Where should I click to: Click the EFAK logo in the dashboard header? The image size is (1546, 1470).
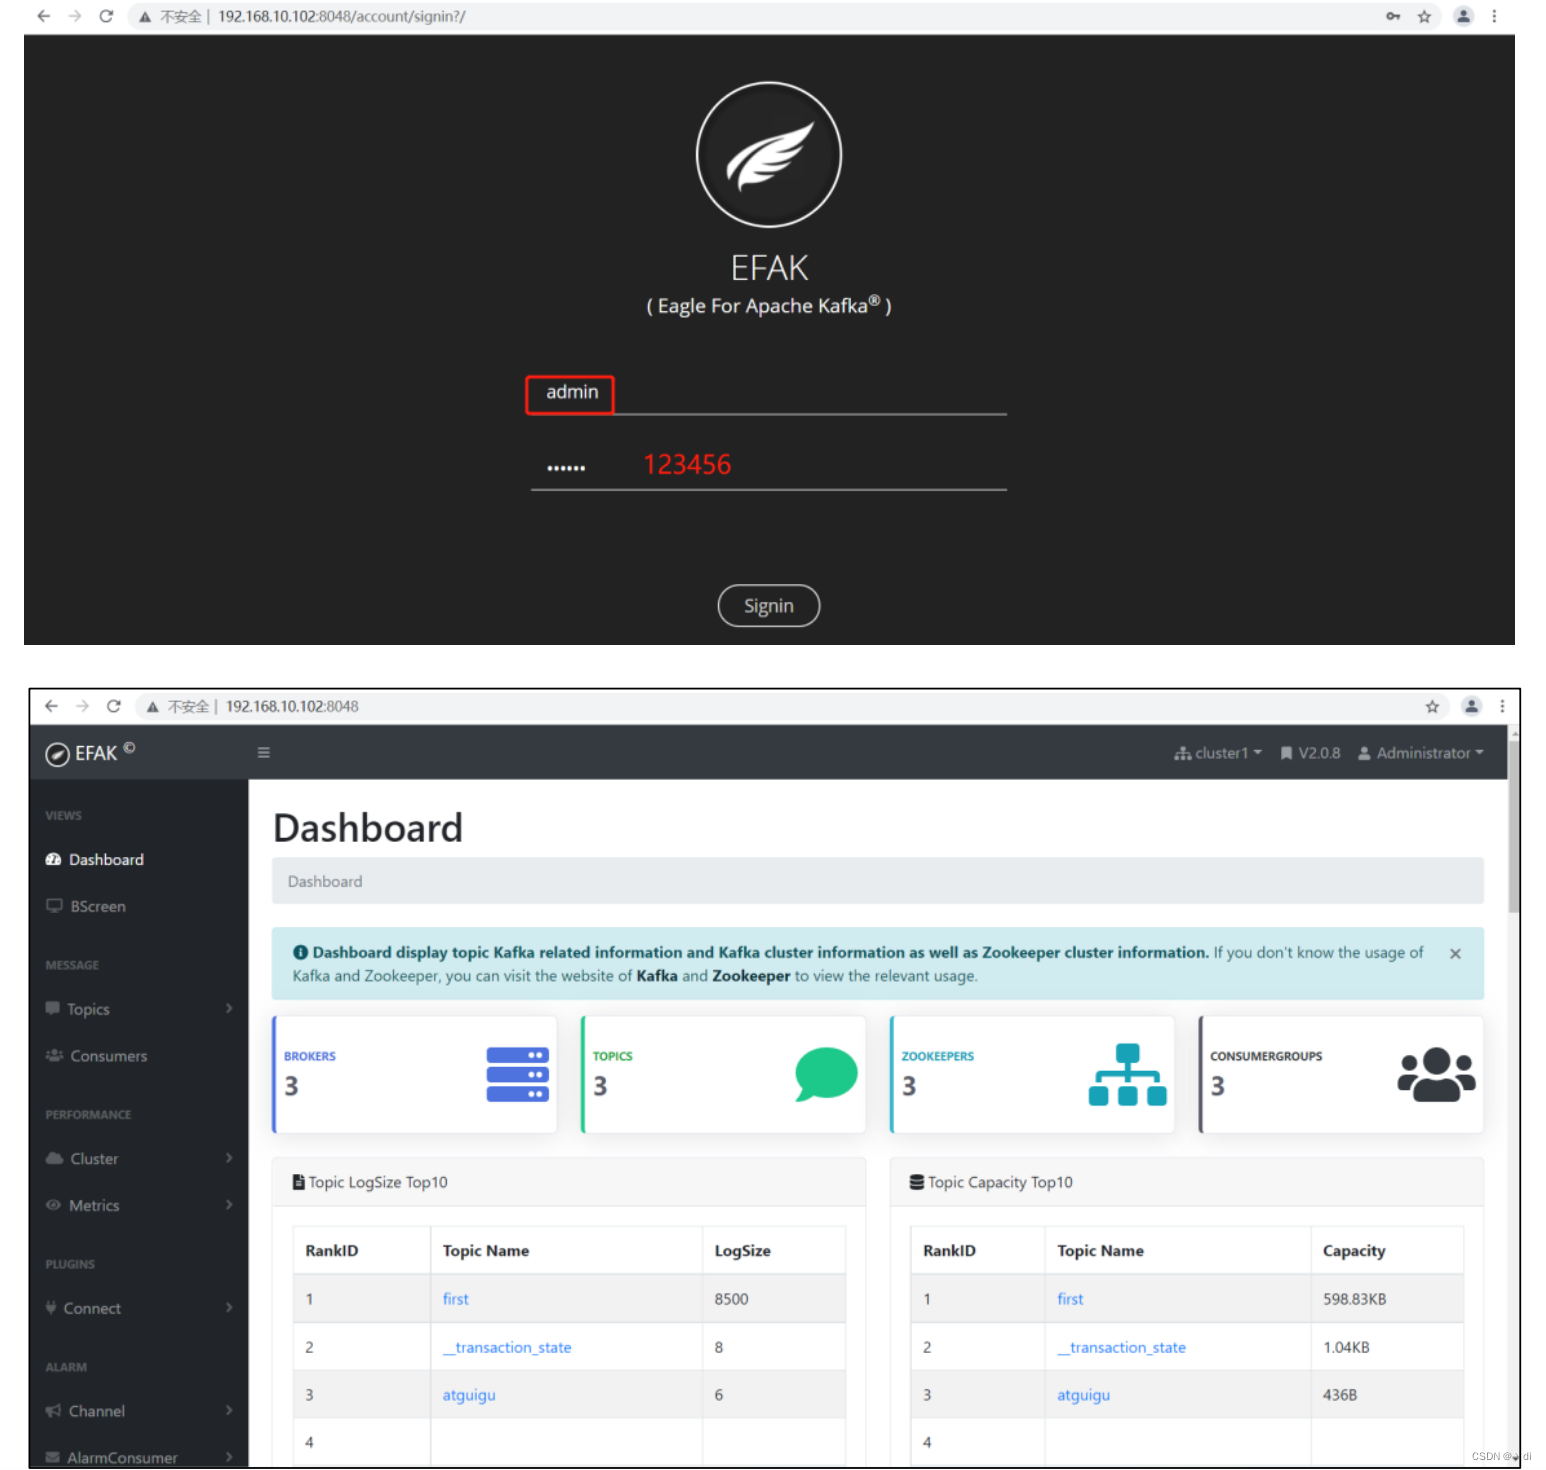tap(90, 753)
